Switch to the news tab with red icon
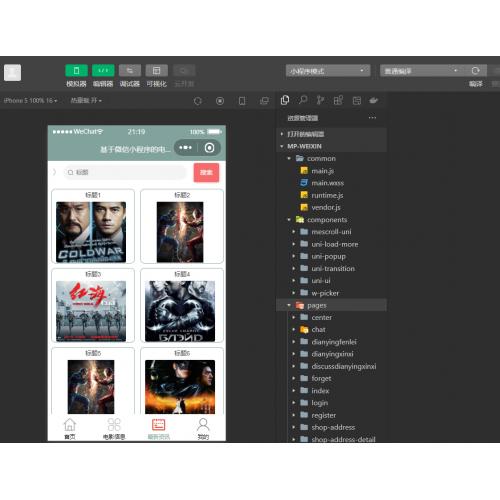The height and width of the screenshot is (500, 500). pos(159,429)
